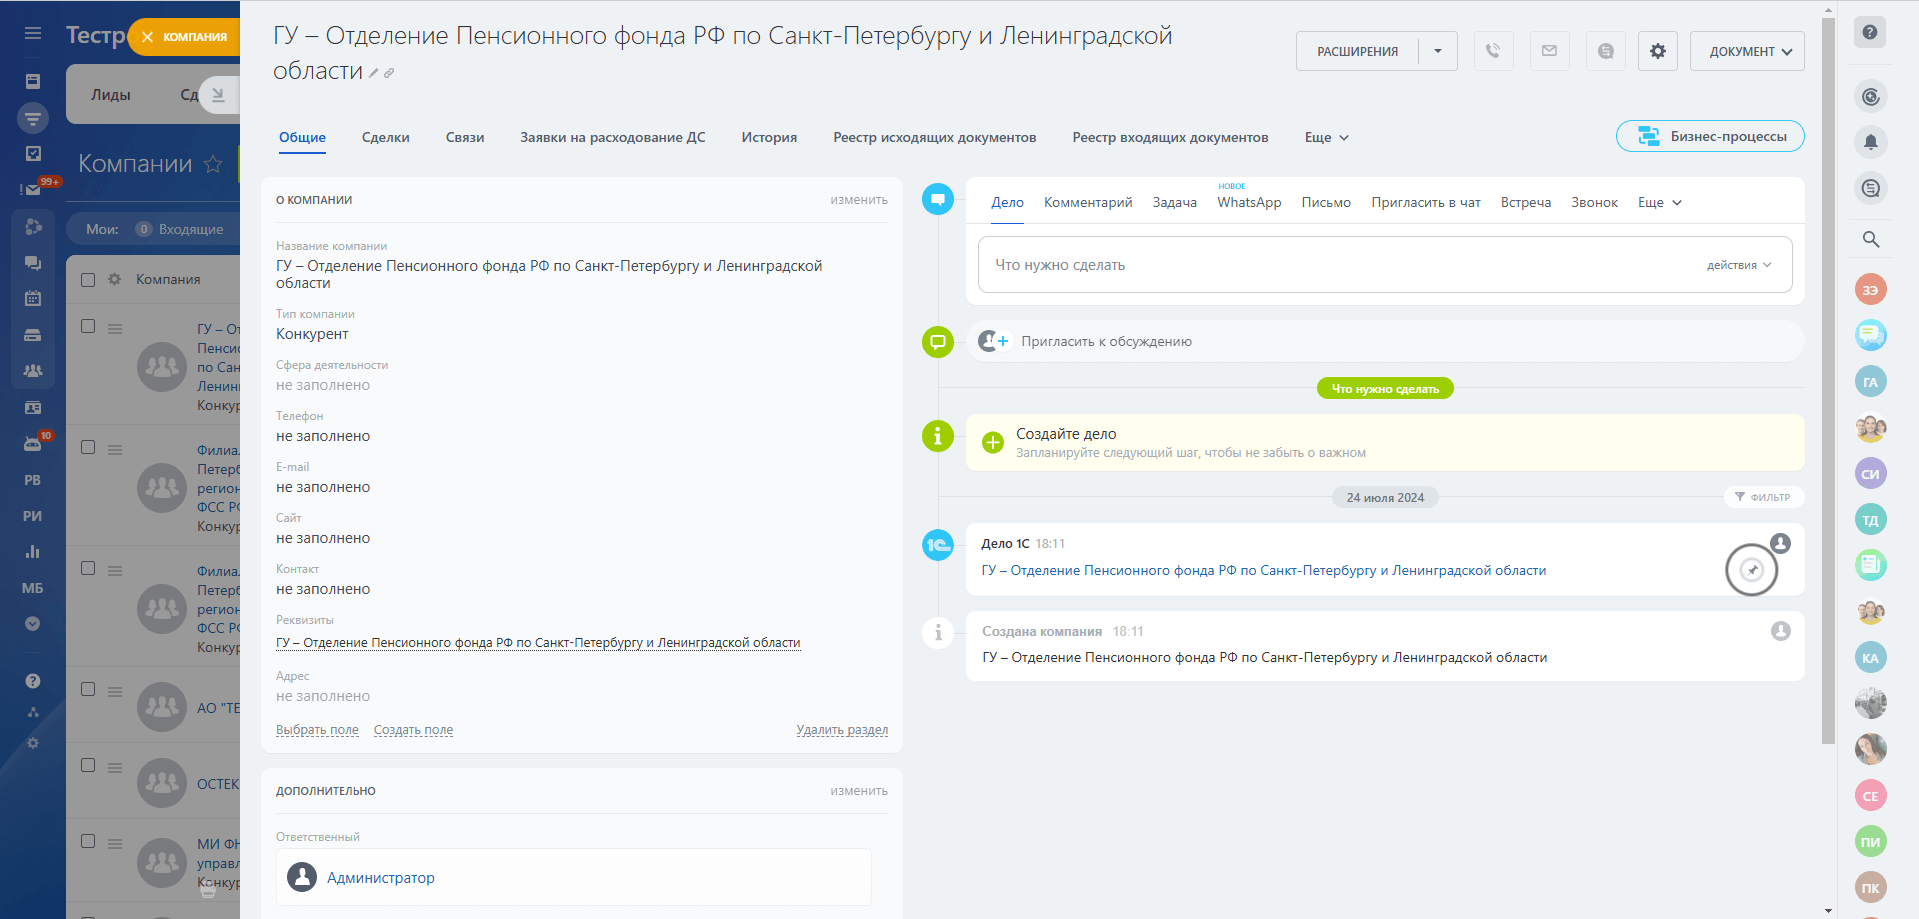The image size is (1919, 919).
Task: Tick the checkbox for АО "ТЕ row
Action: (x=88, y=690)
